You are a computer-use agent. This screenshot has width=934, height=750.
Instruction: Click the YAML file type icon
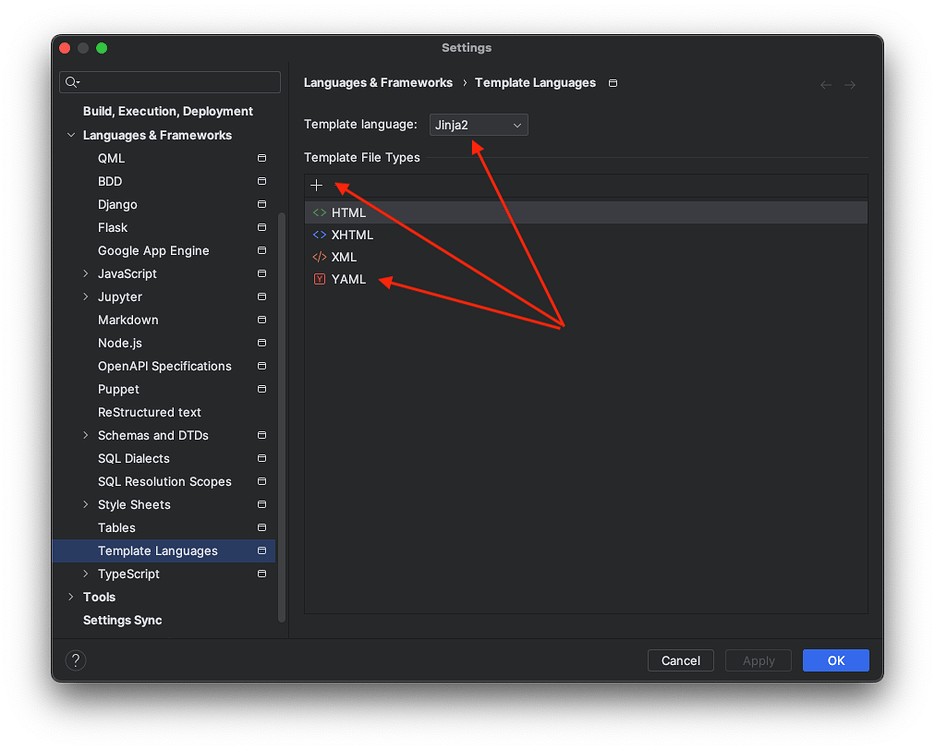(x=321, y=279)
